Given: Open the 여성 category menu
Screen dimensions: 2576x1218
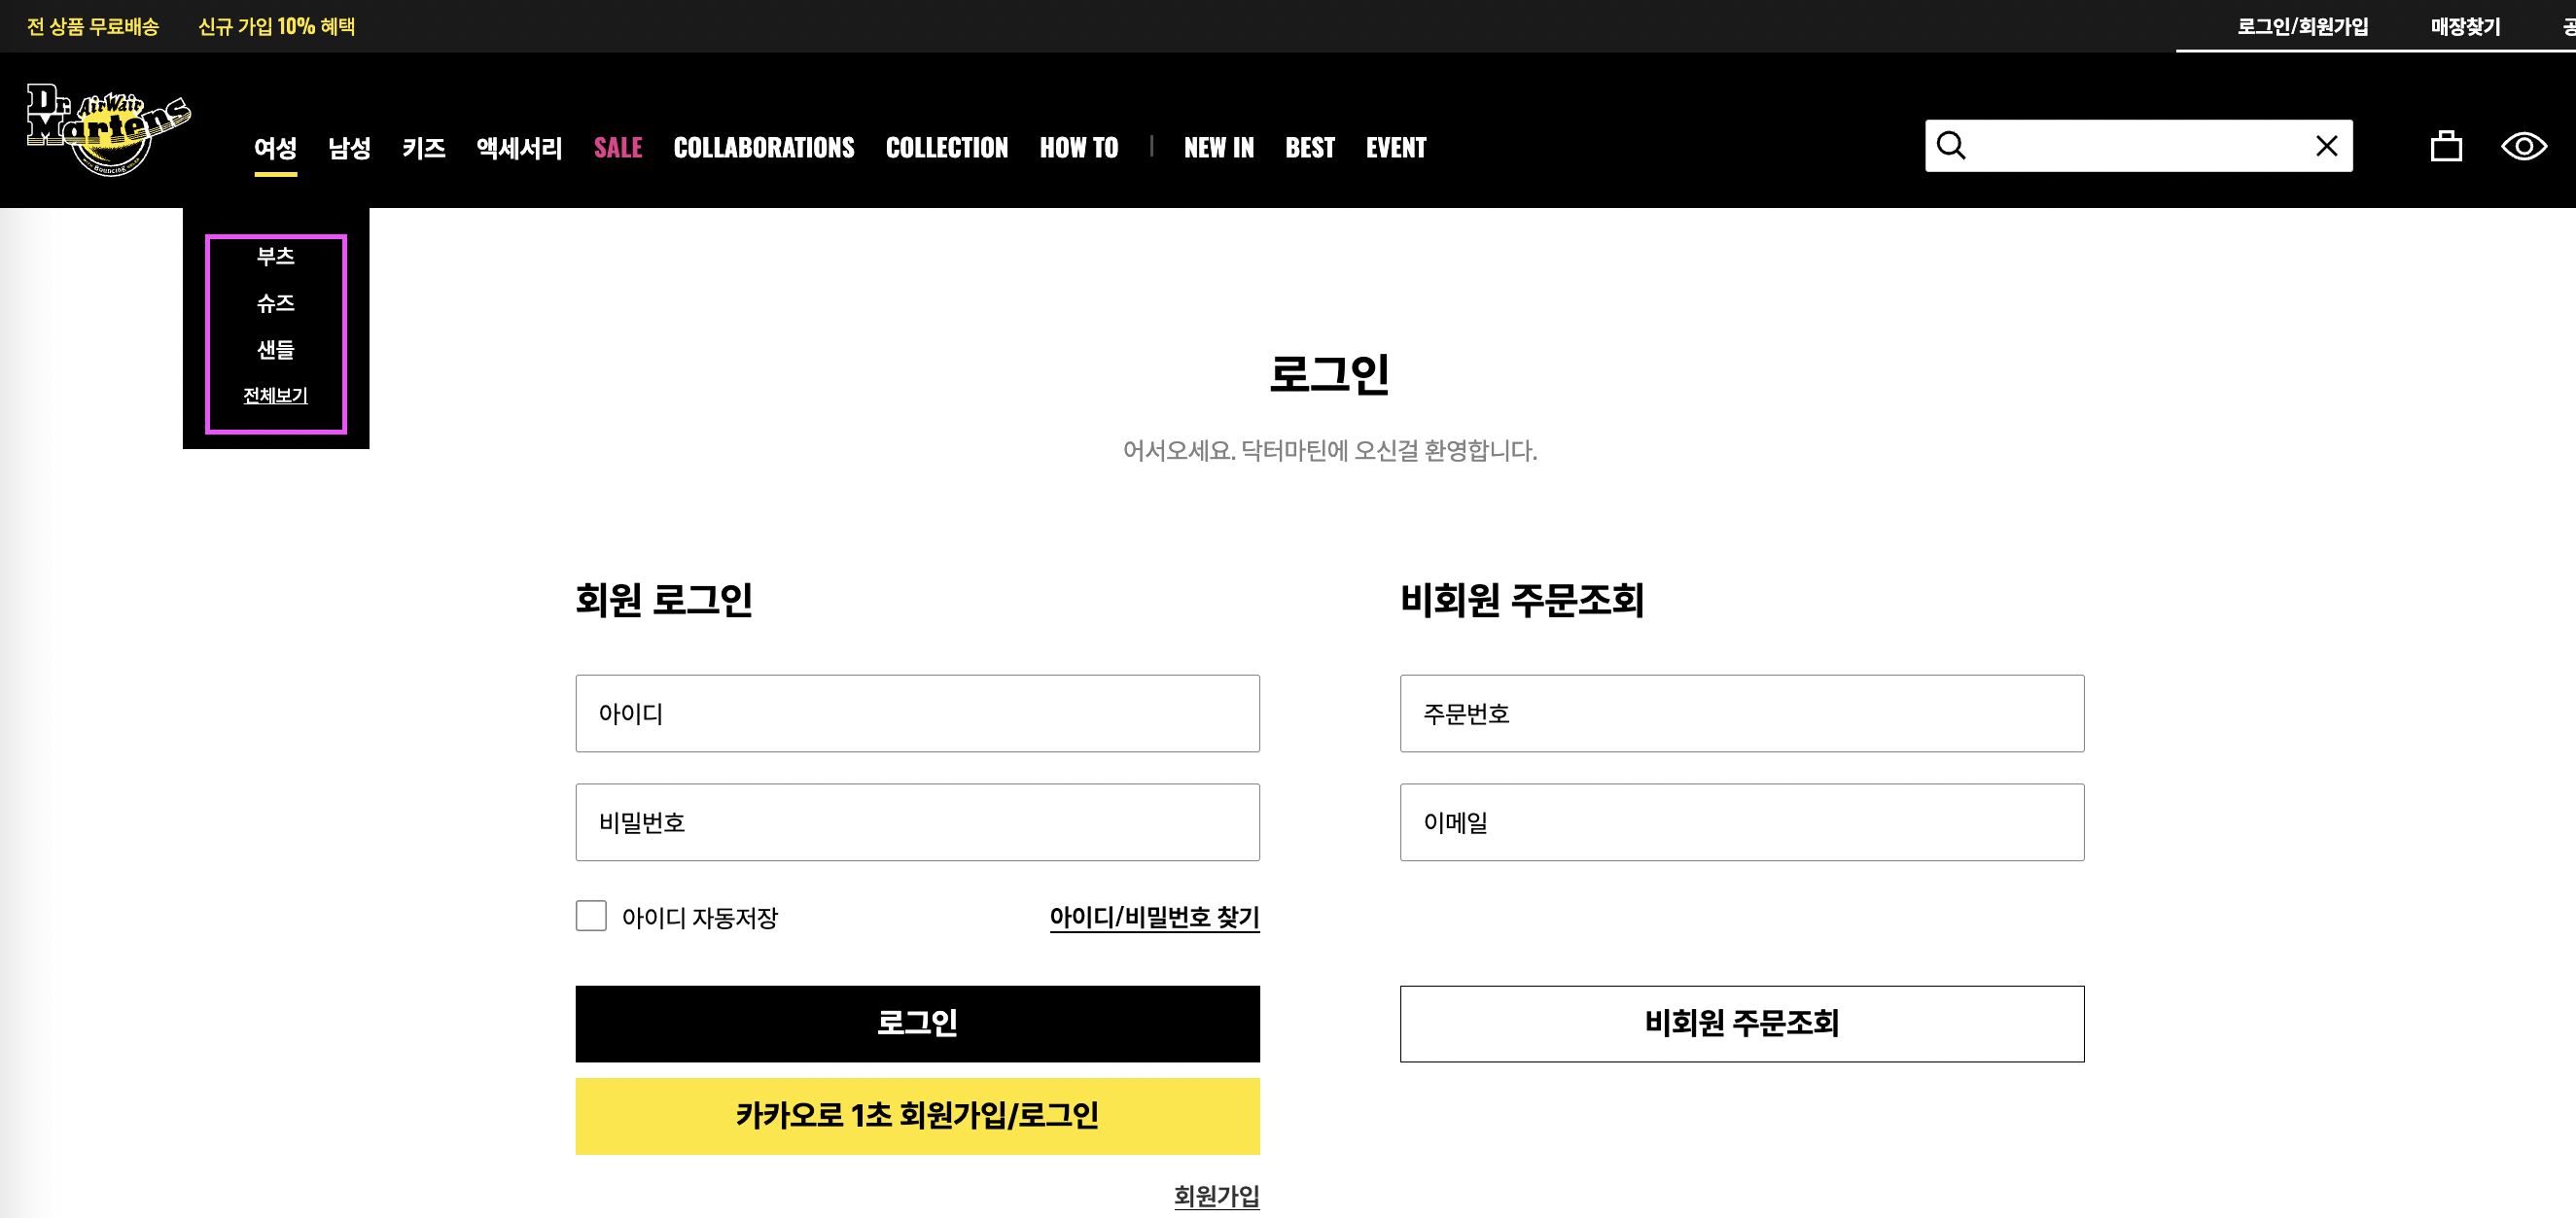Looking at the screenshot, I should click(275, 148).
